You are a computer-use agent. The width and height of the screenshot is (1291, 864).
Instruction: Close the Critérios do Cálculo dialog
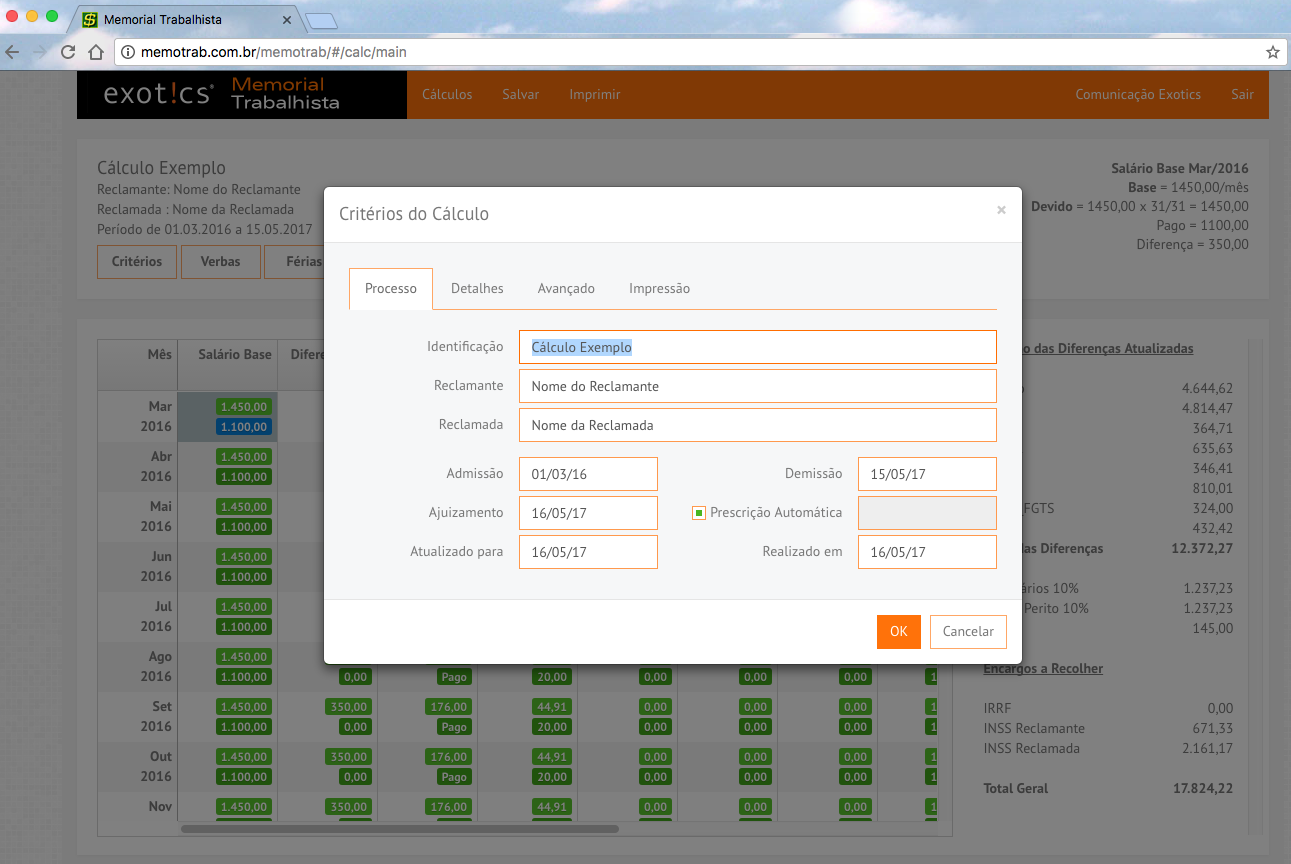click(1001, 210)
